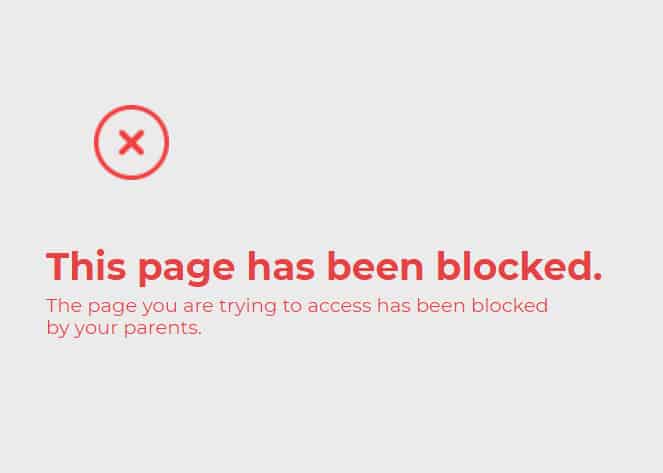Click the word 'The' starting the subtext
The width and height of the screenshot is (663, 473).
pyautogui.click(x=64, y=306)
